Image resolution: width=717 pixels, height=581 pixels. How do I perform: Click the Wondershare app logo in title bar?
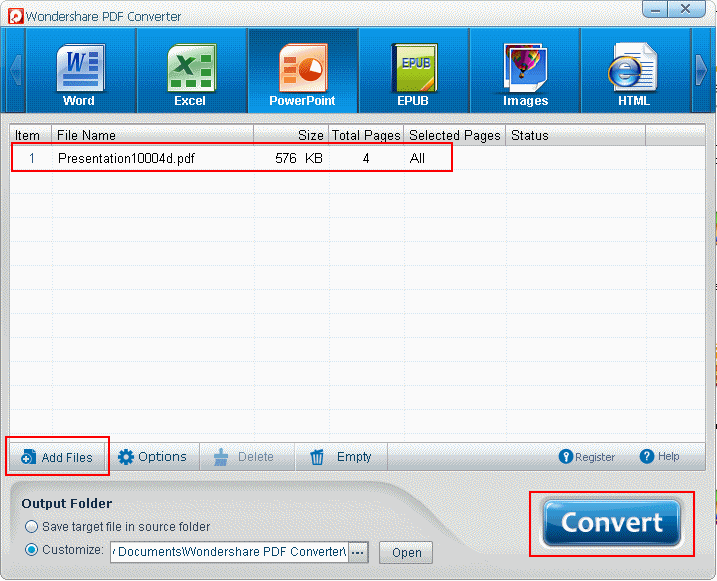tap(16, 16)
